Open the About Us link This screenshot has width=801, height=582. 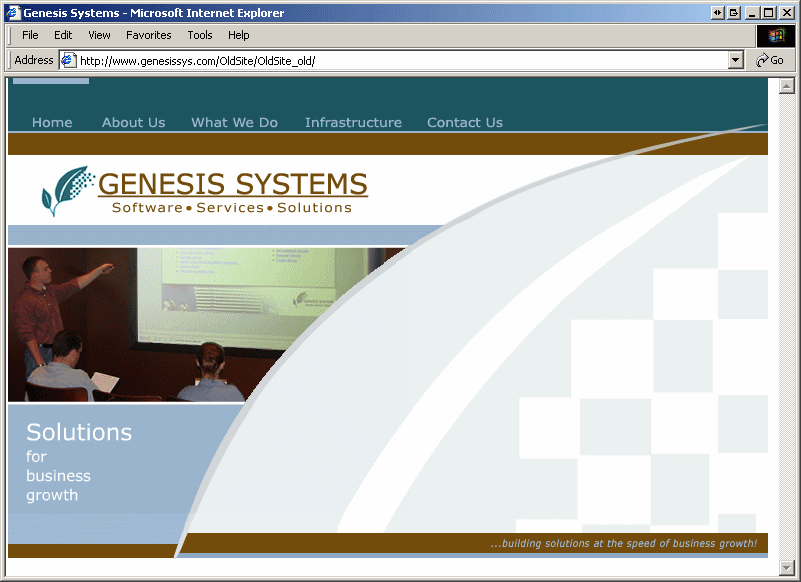pos(133,123)
